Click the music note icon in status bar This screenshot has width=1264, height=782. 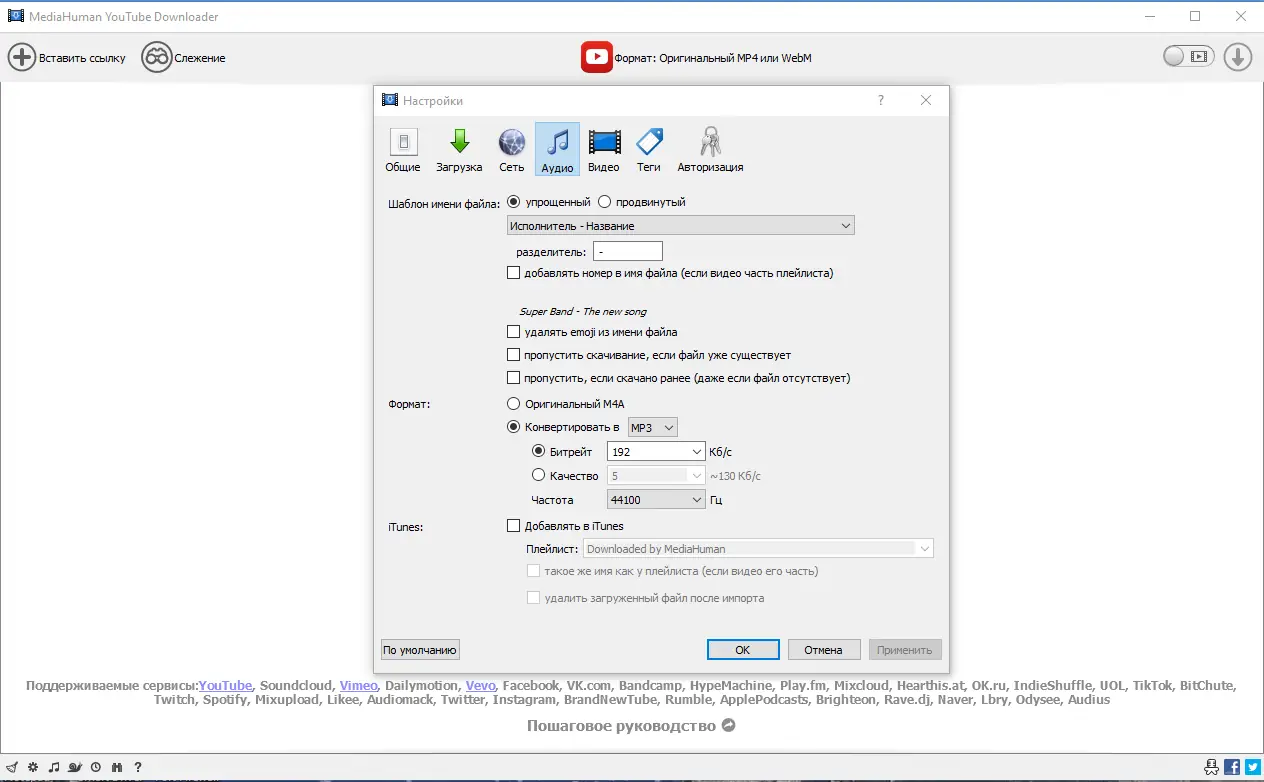pyautogui.click(x=54, y=767)
